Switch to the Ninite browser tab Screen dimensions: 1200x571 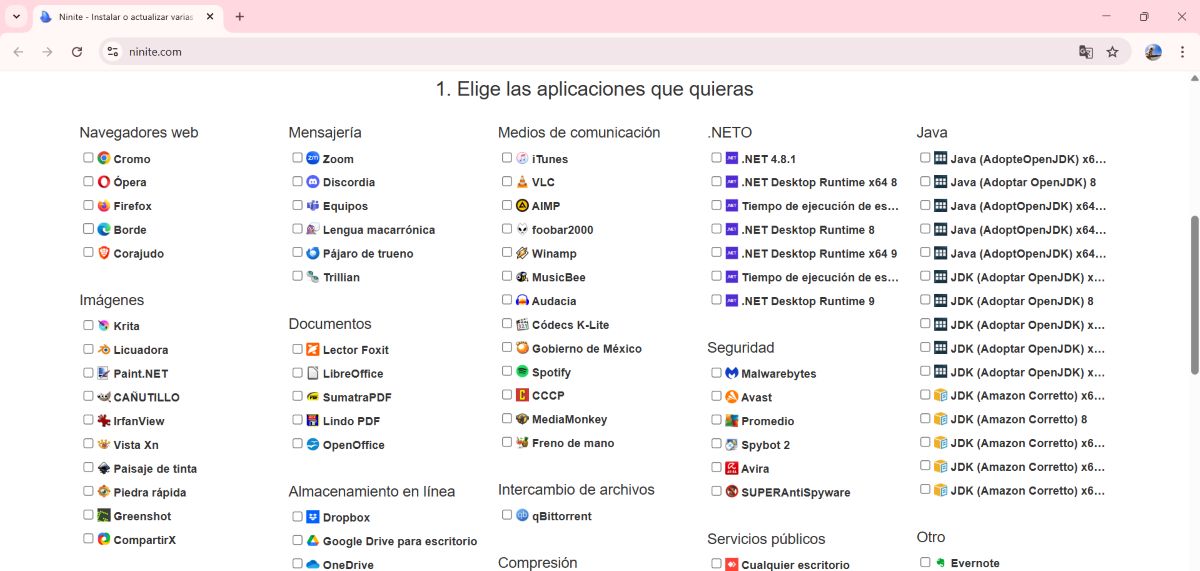(127, 17)
